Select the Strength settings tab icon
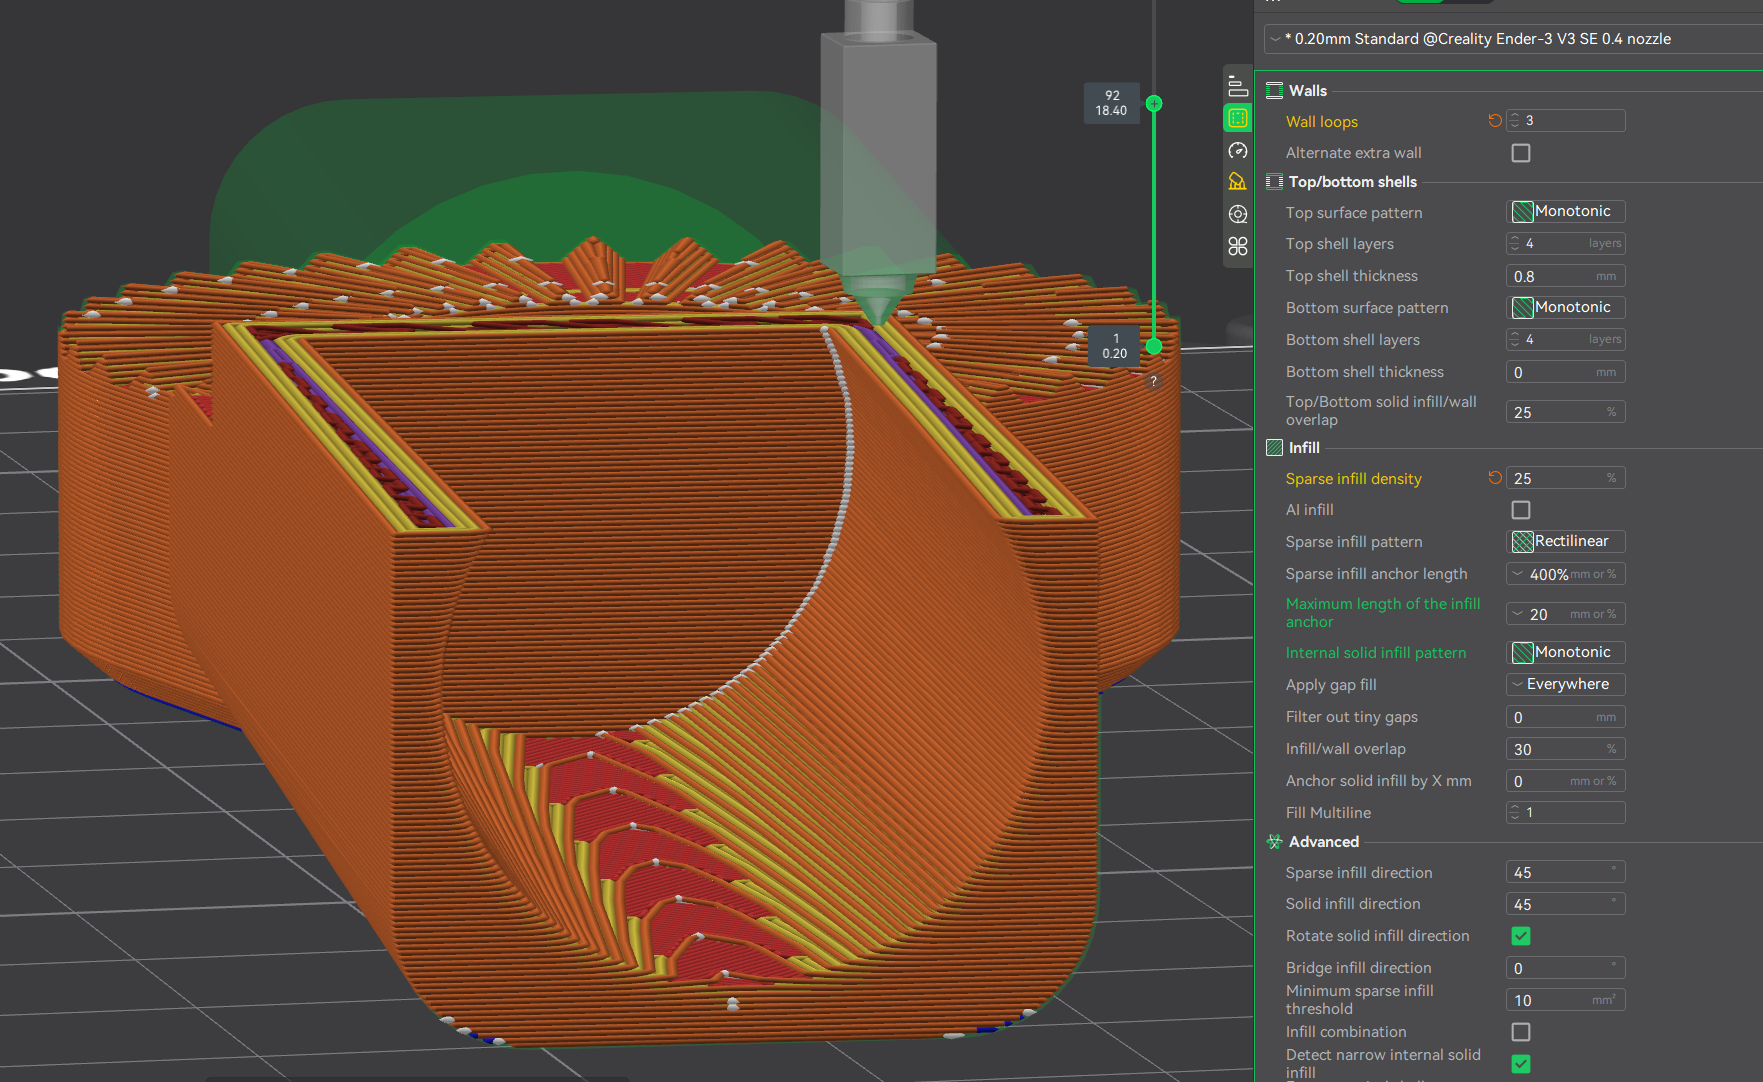This screenshot has height=1082, width=1763. tap(1238, 118)
